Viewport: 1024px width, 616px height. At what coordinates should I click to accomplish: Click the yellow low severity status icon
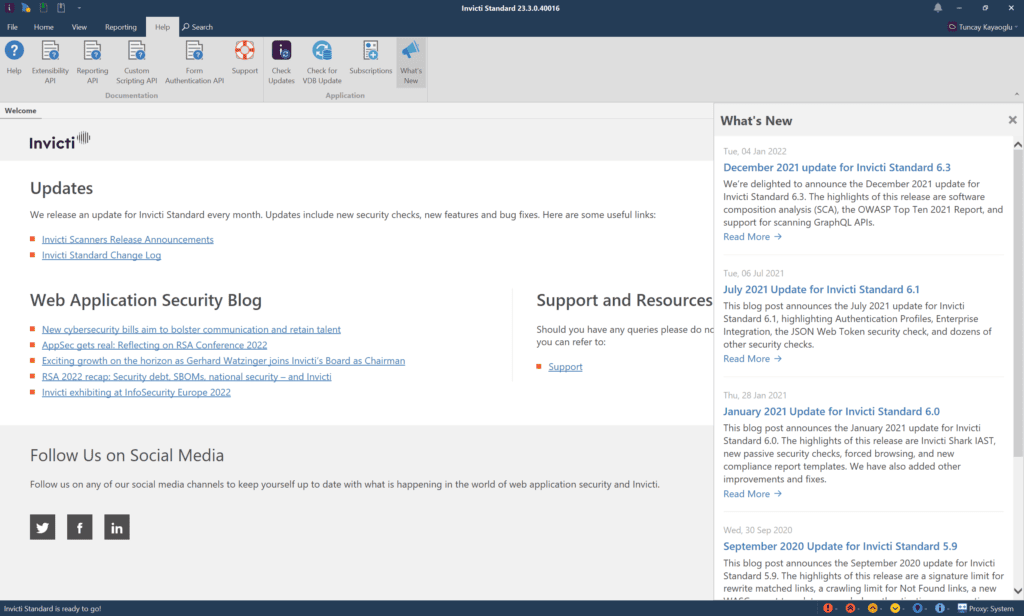click(x=895, y=608)
